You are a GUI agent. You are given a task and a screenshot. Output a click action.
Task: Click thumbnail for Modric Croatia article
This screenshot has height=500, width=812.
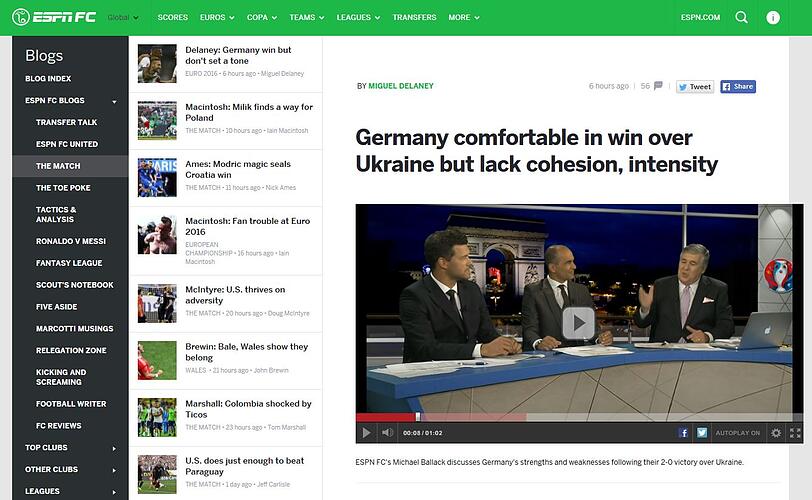[x=157, y=178]
